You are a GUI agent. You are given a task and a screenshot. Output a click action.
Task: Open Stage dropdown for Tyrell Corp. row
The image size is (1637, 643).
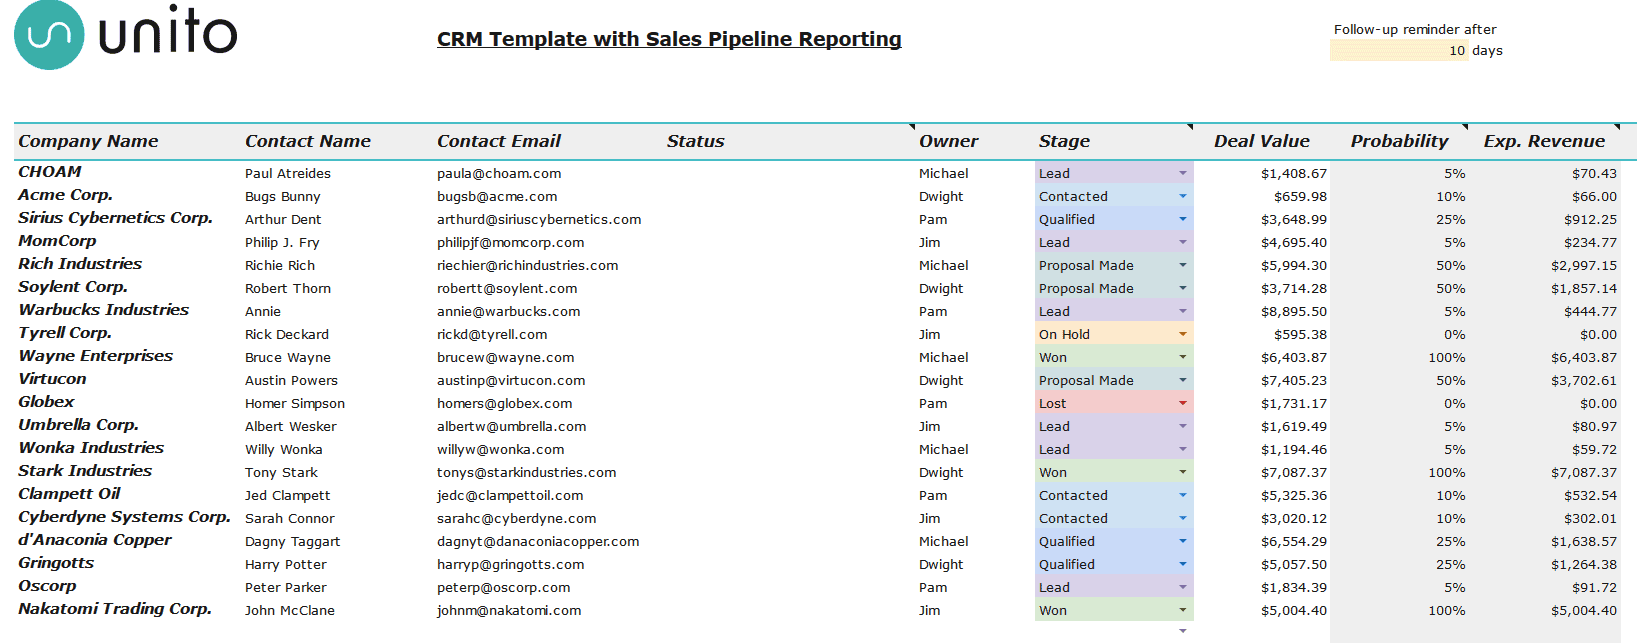pos(1183,334)
